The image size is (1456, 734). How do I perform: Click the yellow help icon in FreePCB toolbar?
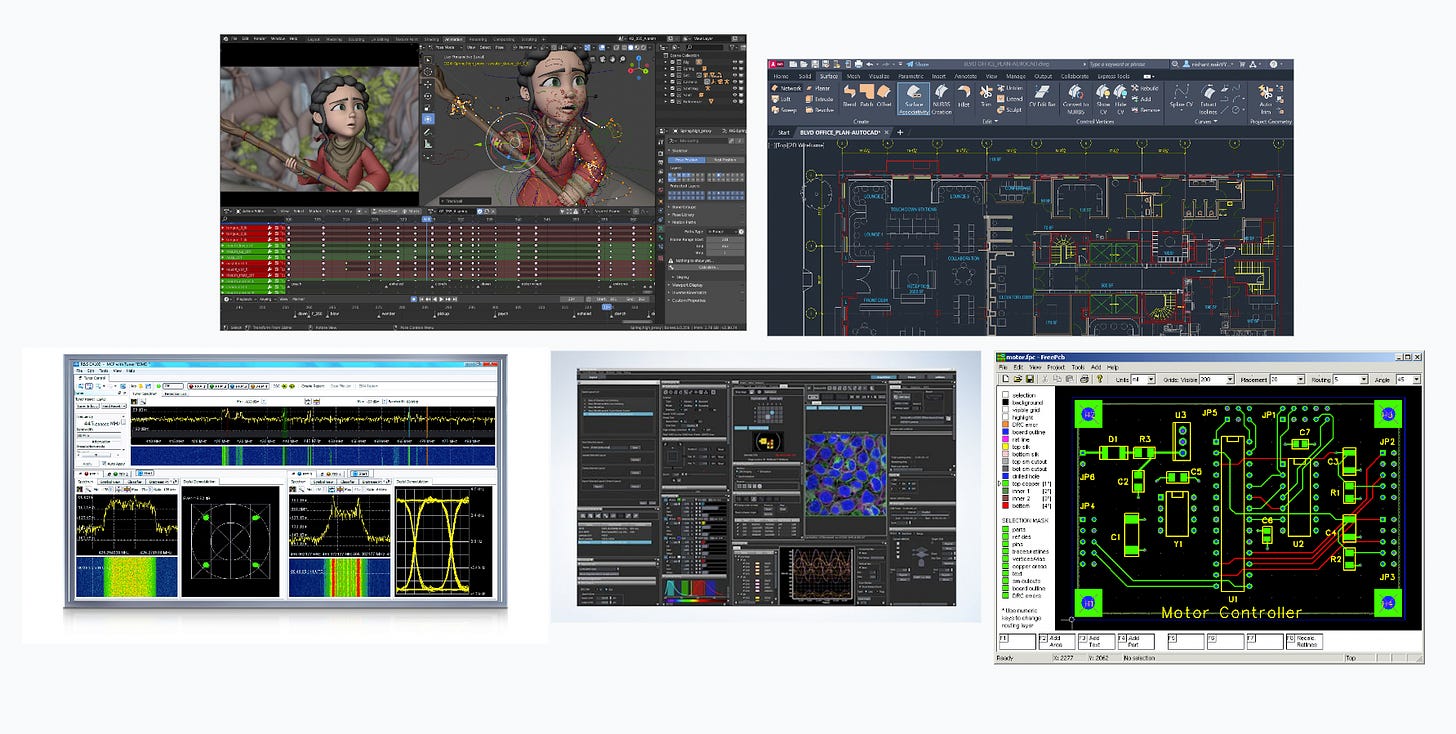coord(1098,380)
